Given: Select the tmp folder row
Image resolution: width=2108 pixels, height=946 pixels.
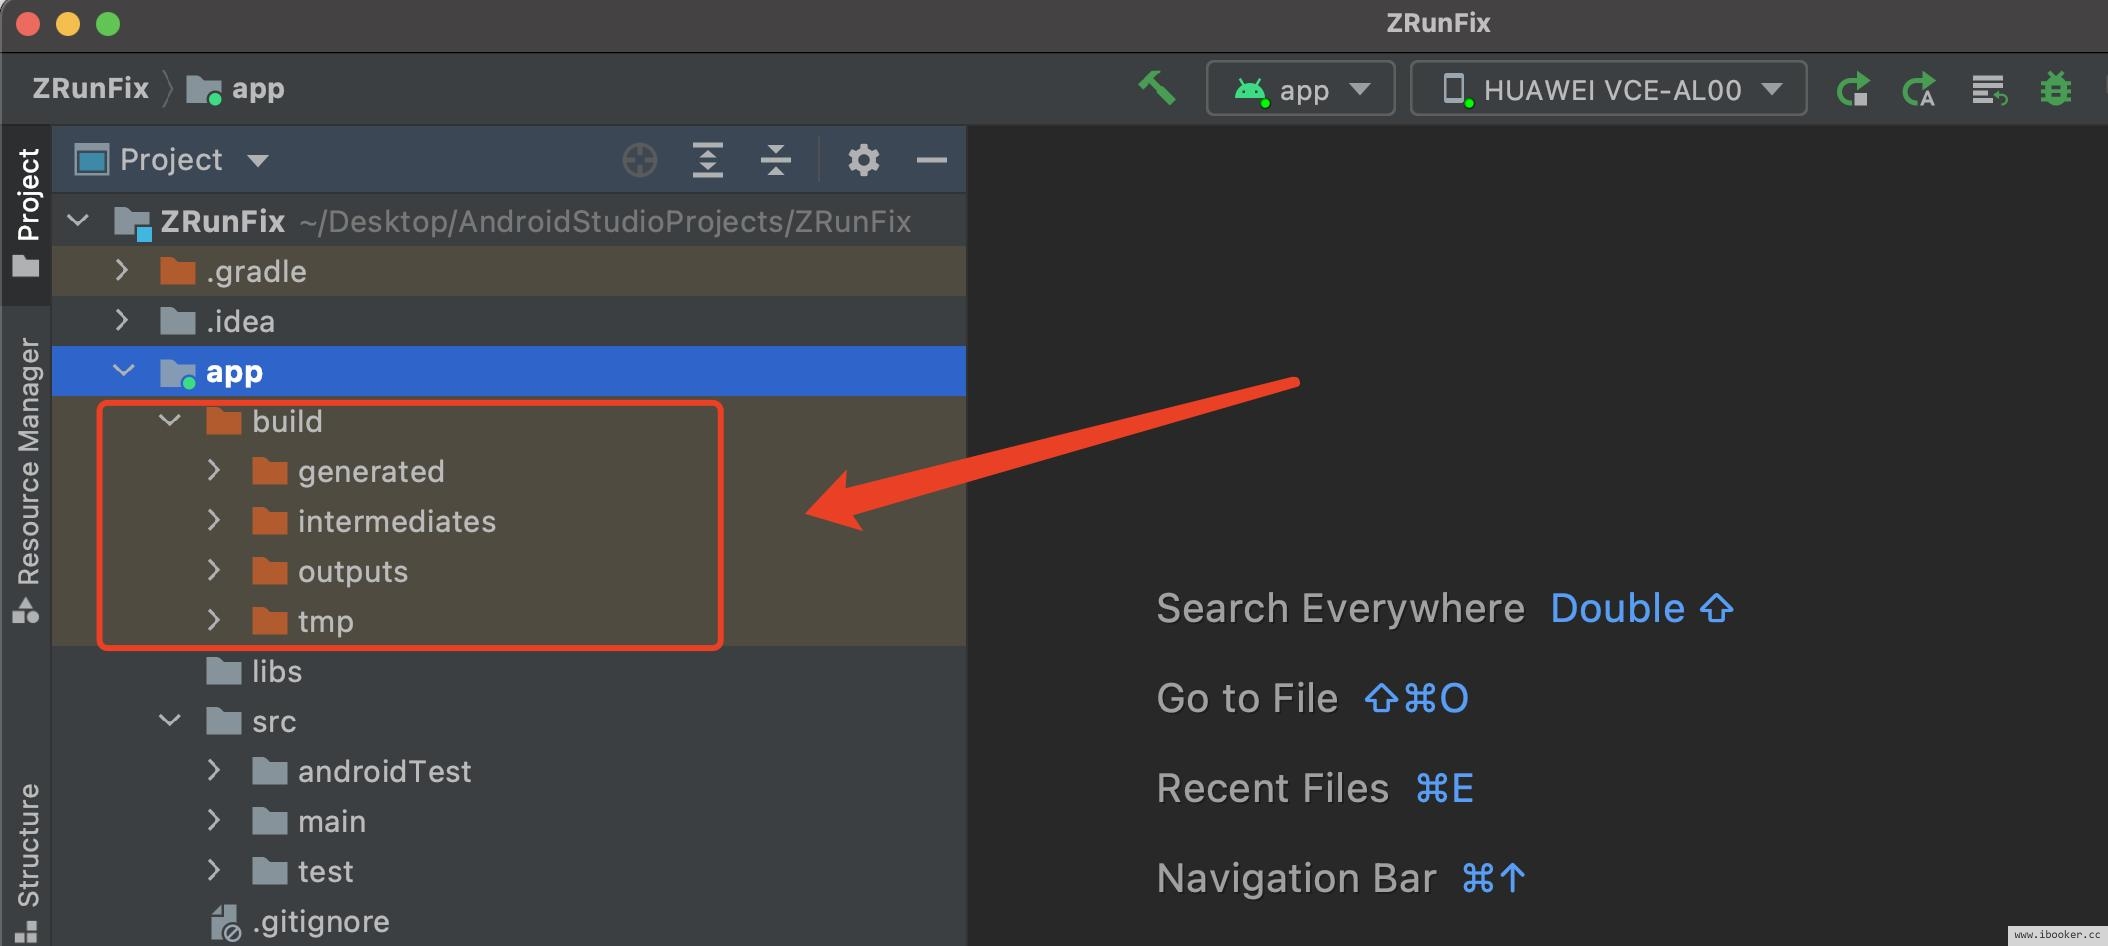Looking at the screenshot, I should point(509,621).
